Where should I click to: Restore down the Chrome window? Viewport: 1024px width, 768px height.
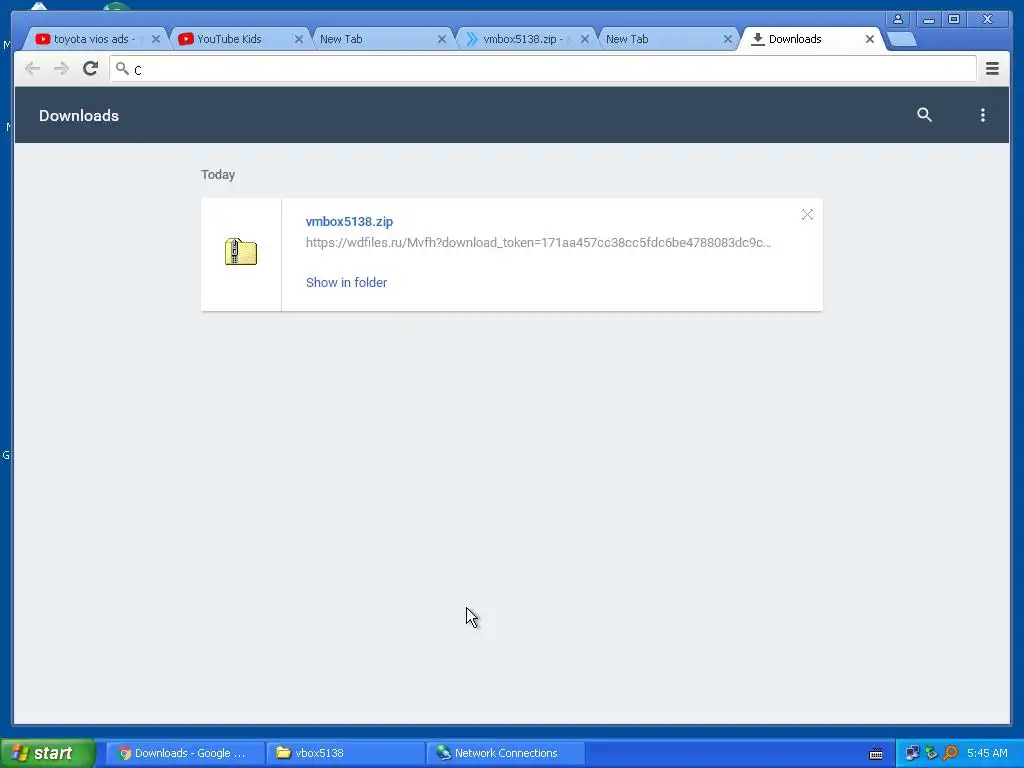pos(954,19)
